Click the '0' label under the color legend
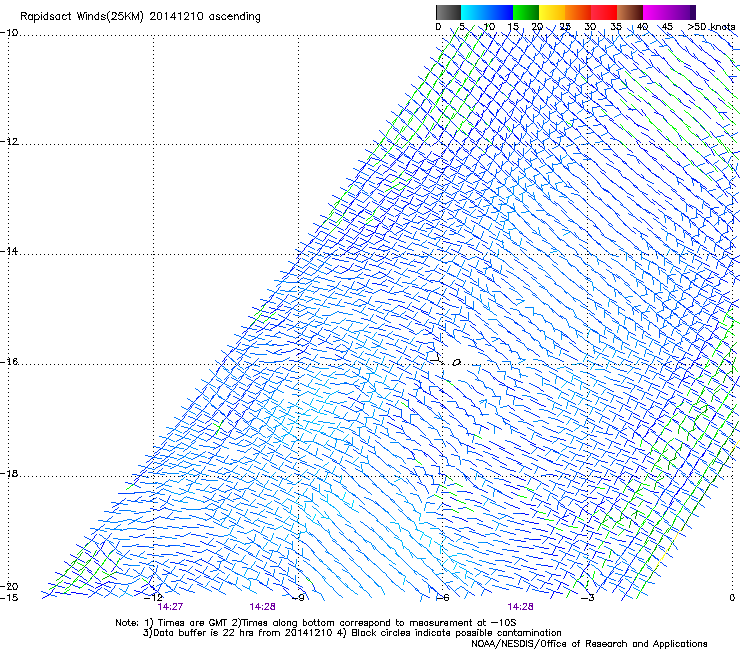 pos(438,27)
